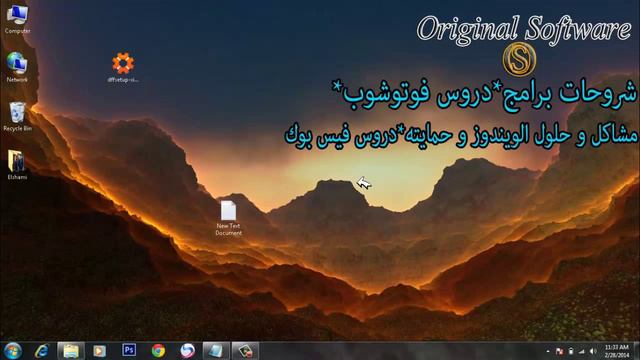Open Windows Explorer from the taskbar
Image resolution: width=640 pixels, height=360 pixels.
coord(71,351)
